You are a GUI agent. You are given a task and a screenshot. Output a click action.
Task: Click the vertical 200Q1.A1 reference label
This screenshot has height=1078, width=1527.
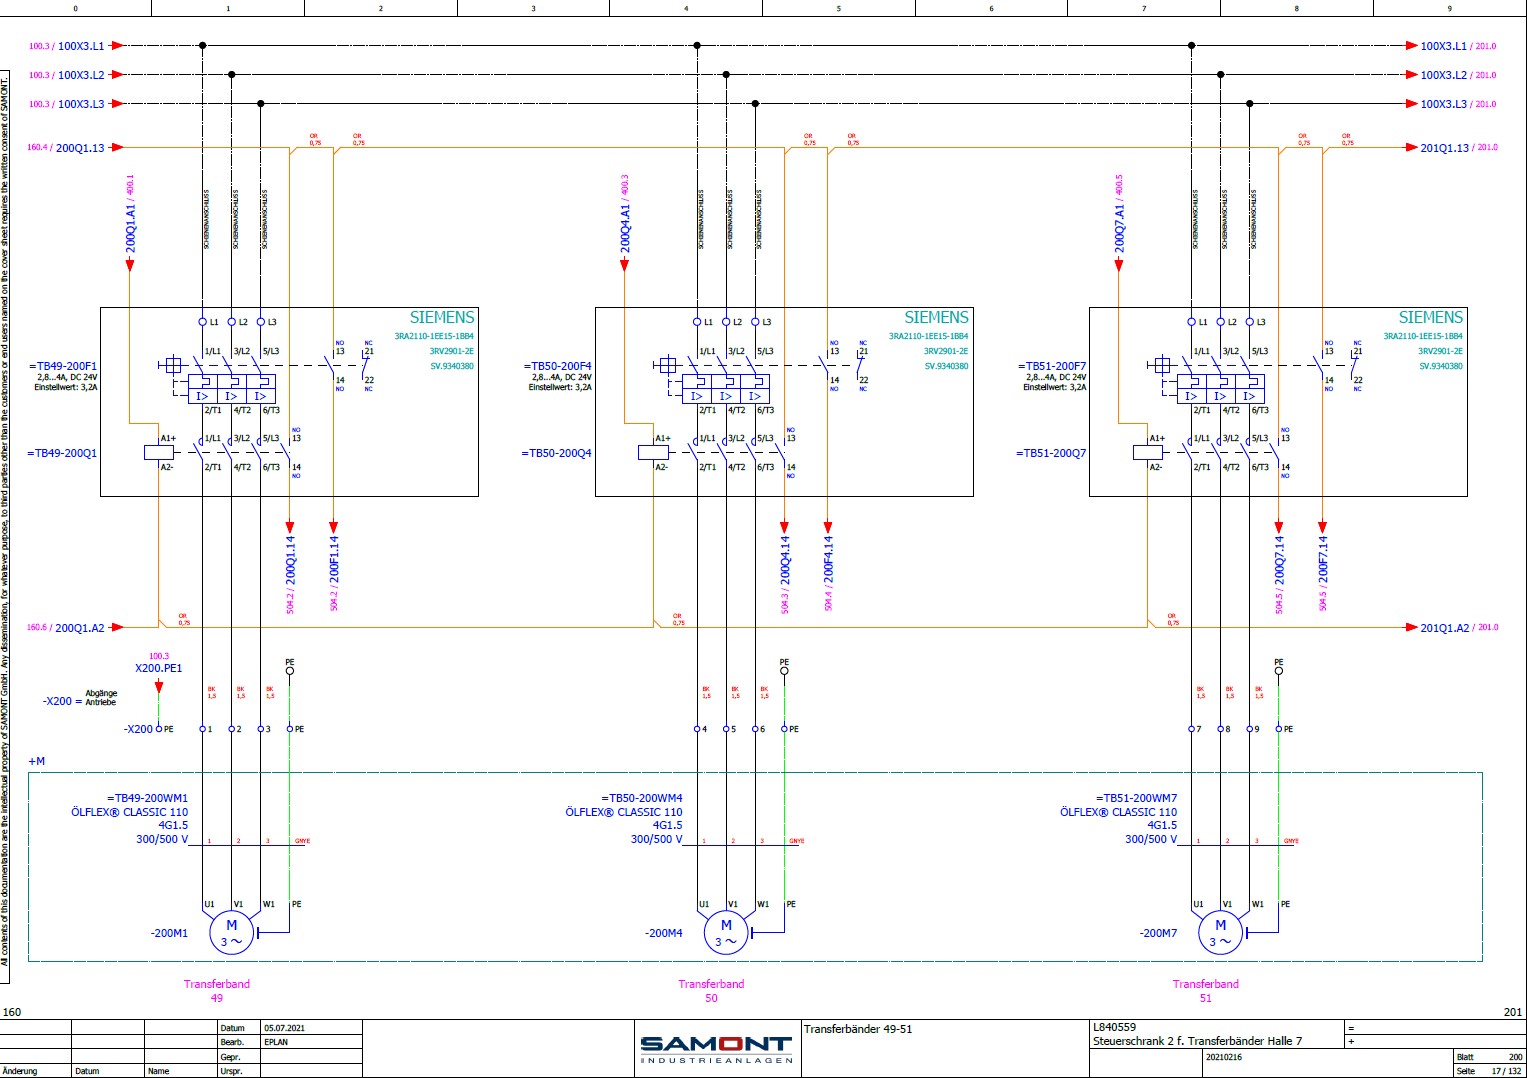click(130, 214)
